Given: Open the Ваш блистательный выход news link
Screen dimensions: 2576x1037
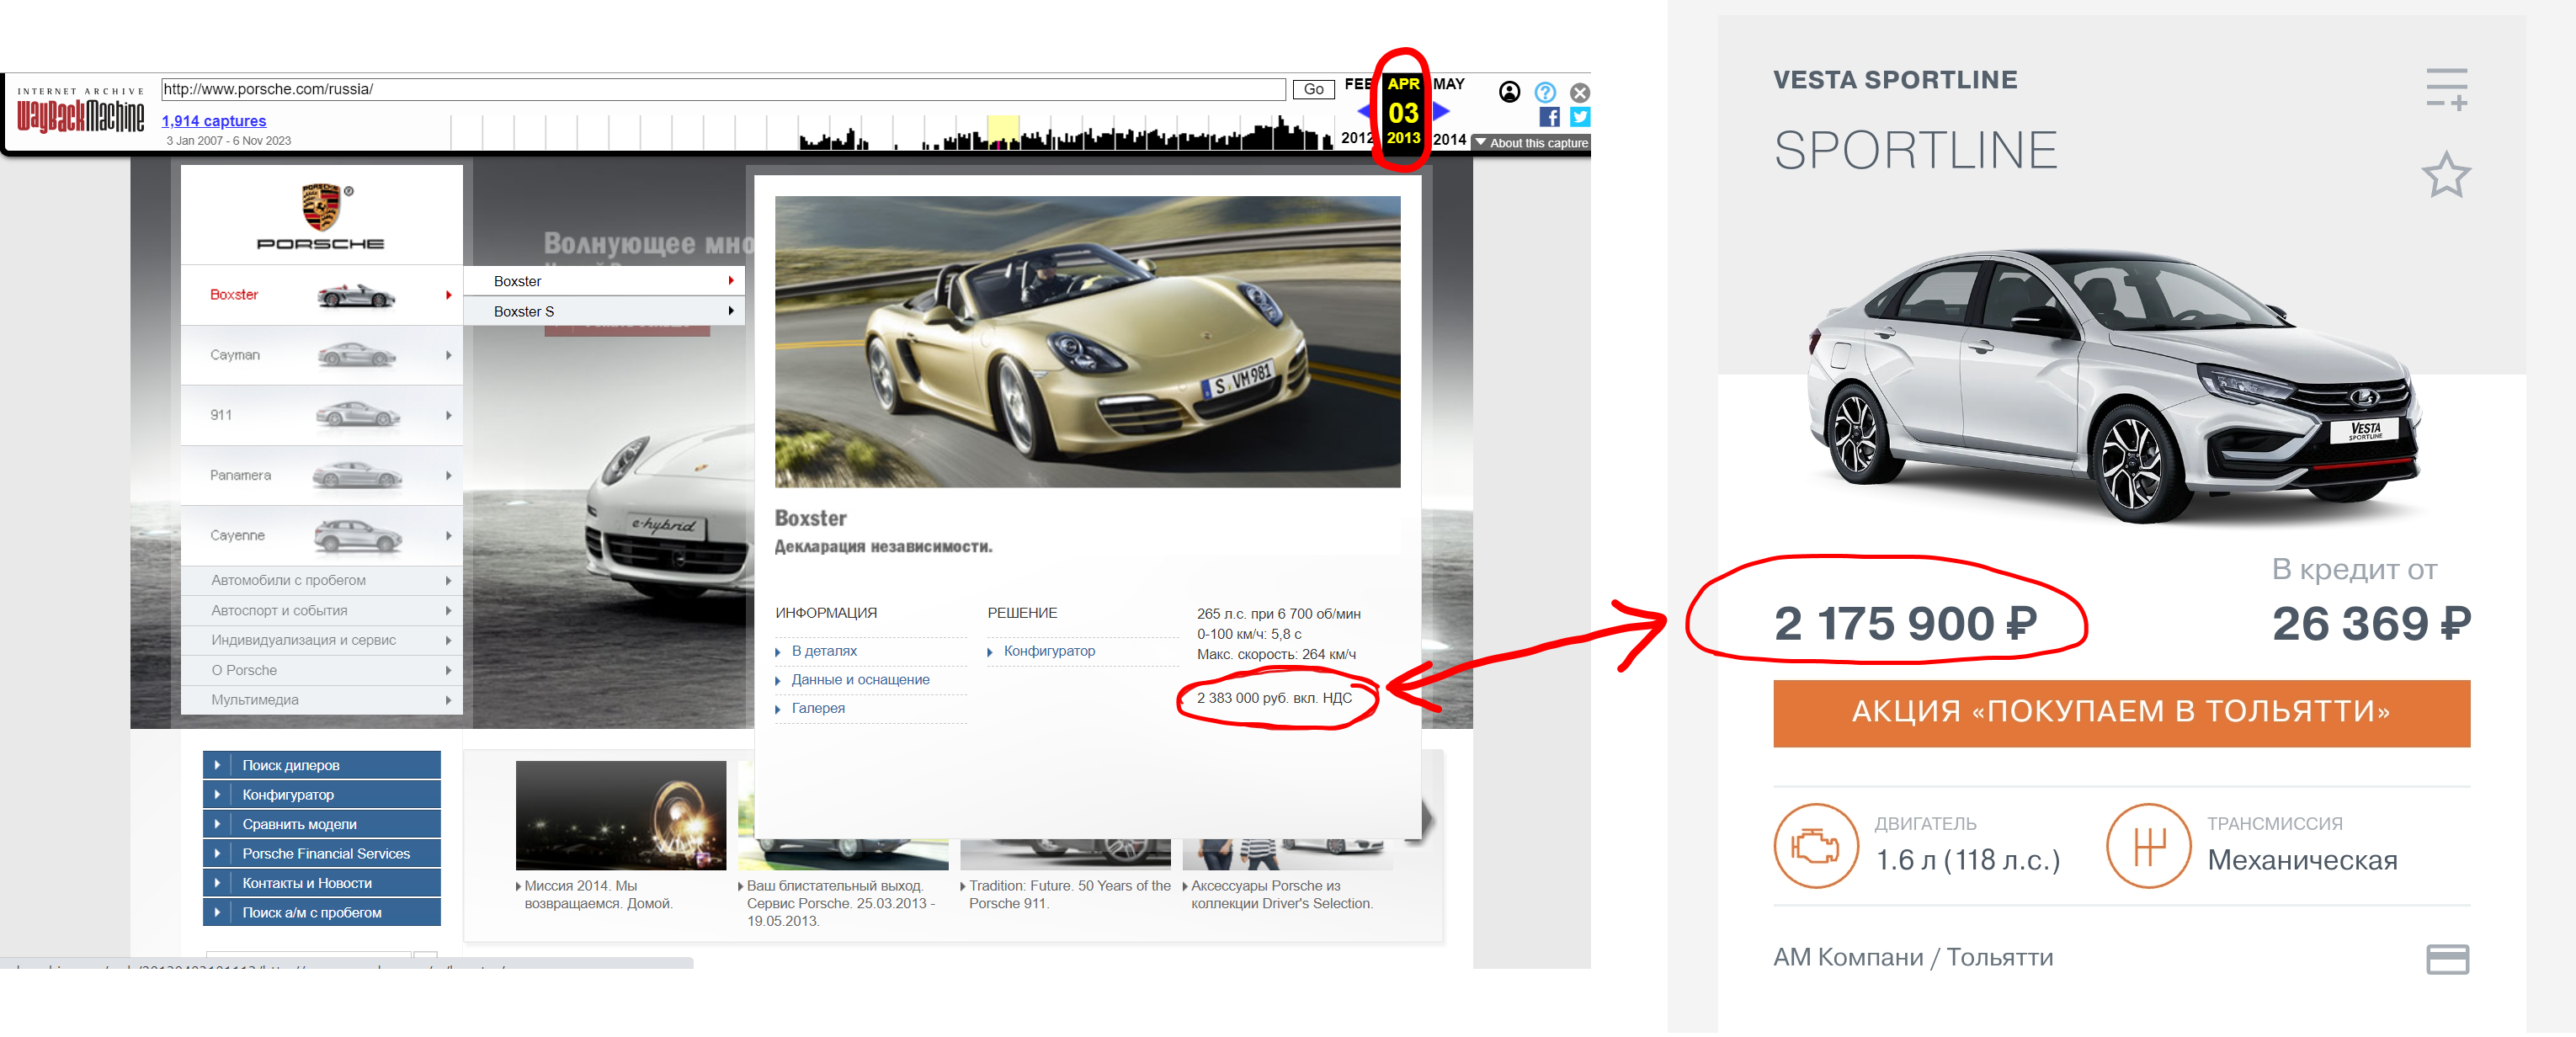Looking at the screenshot, I should (x=840, y=903).
